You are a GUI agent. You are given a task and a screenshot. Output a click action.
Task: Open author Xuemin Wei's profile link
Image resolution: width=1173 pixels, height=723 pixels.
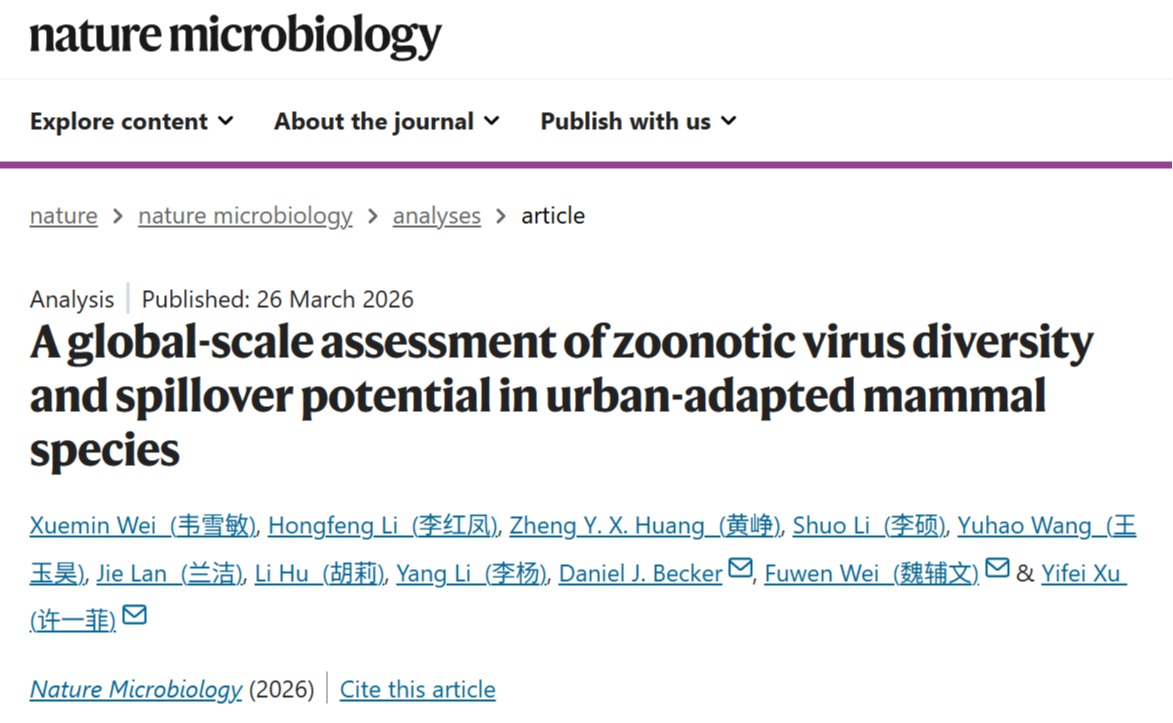(144, 526)
